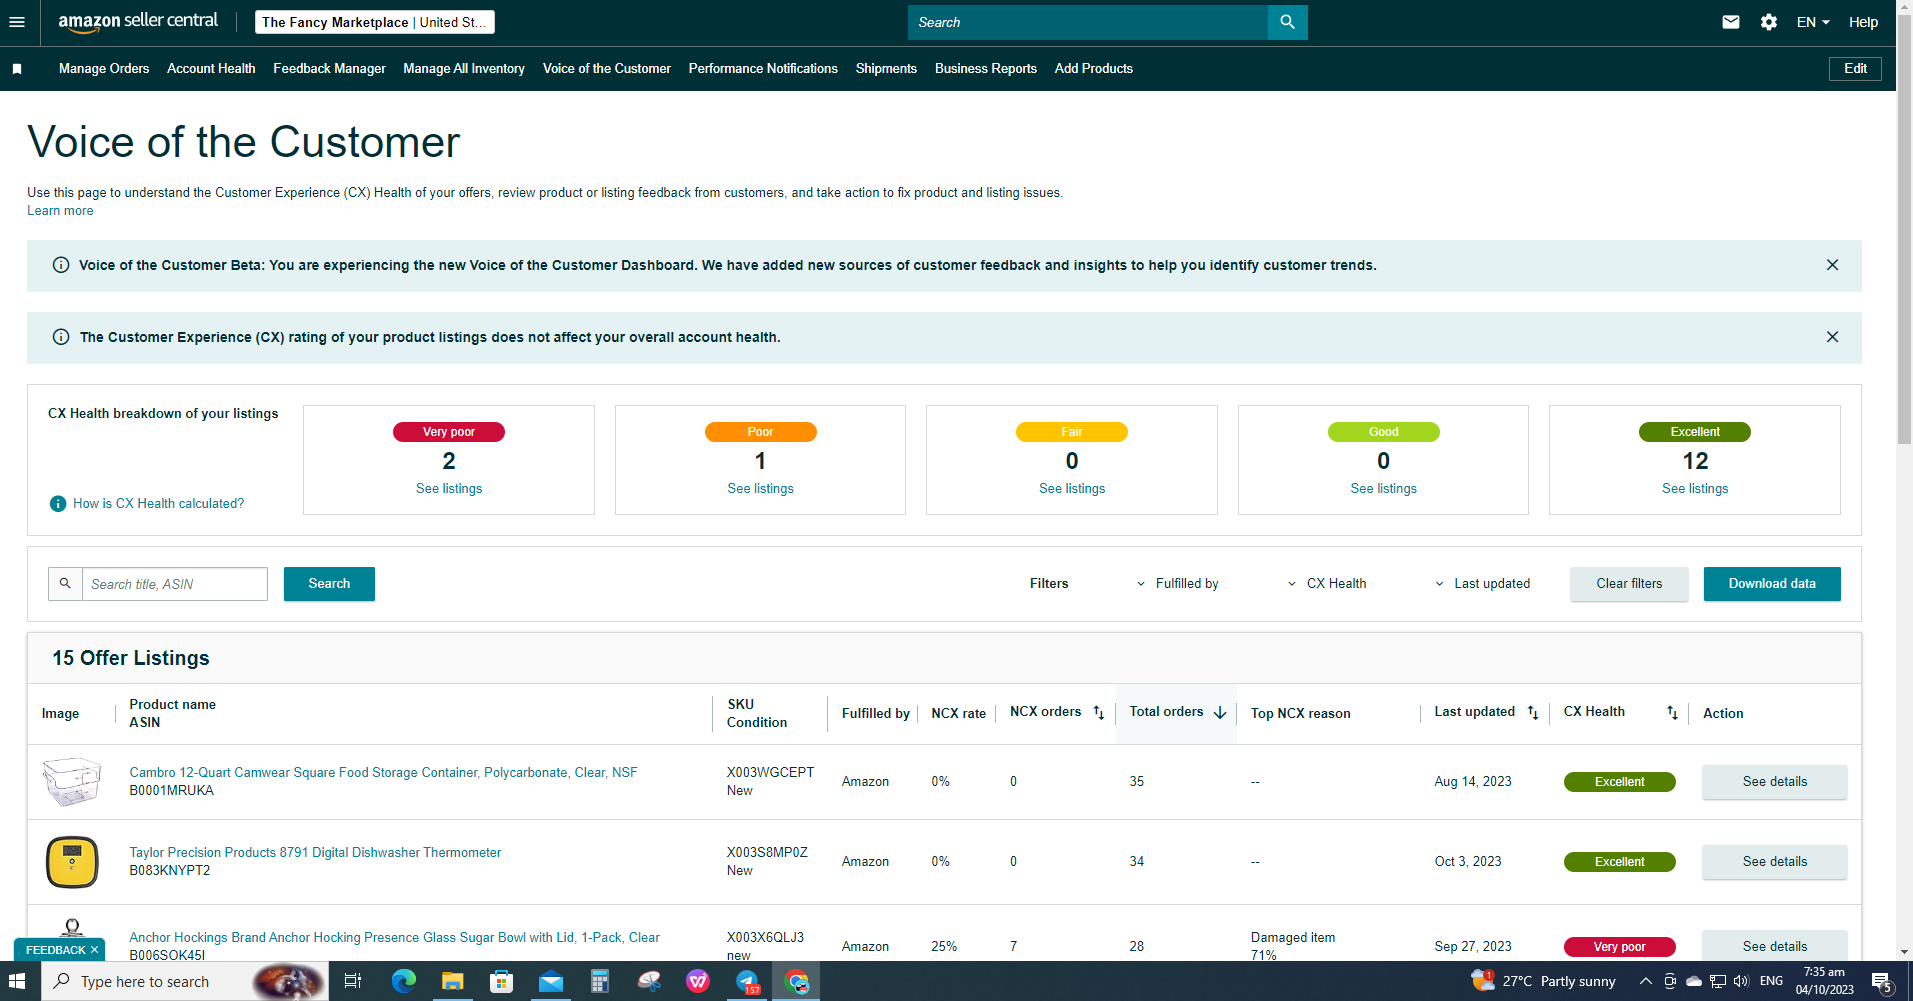See listings under Excellent
This screenshot has height=1001, width=1913.
[1695, 489]
